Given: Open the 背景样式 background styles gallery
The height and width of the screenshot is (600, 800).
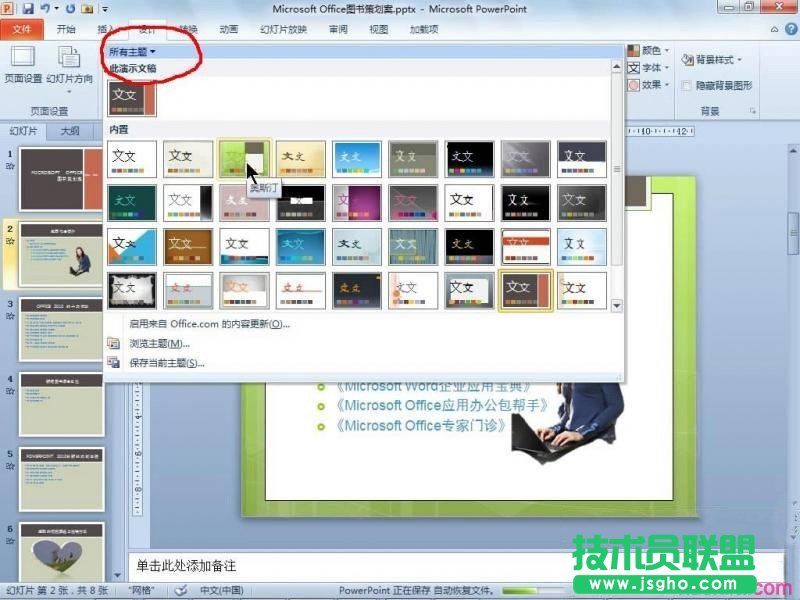Looking at the screenshot, I should point(717,60).
